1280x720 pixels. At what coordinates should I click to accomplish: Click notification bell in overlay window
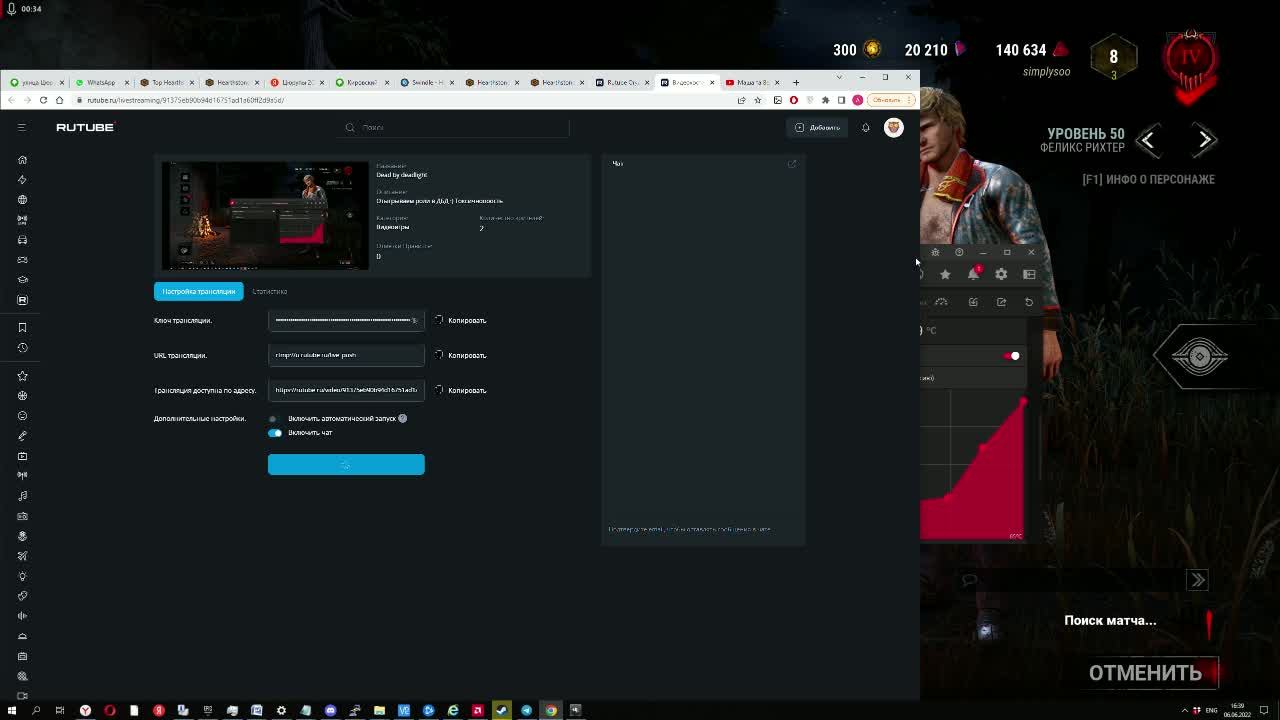974,274
